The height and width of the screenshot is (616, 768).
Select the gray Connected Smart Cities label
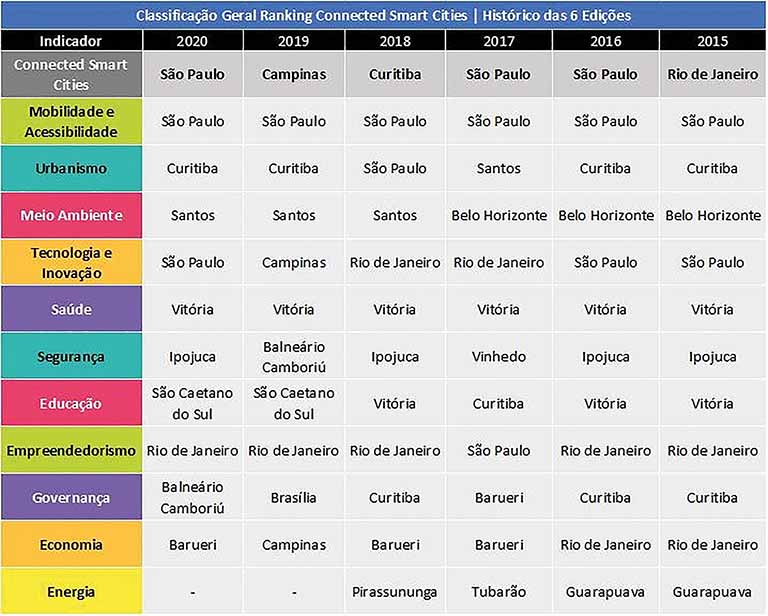(x=72, y=75)
